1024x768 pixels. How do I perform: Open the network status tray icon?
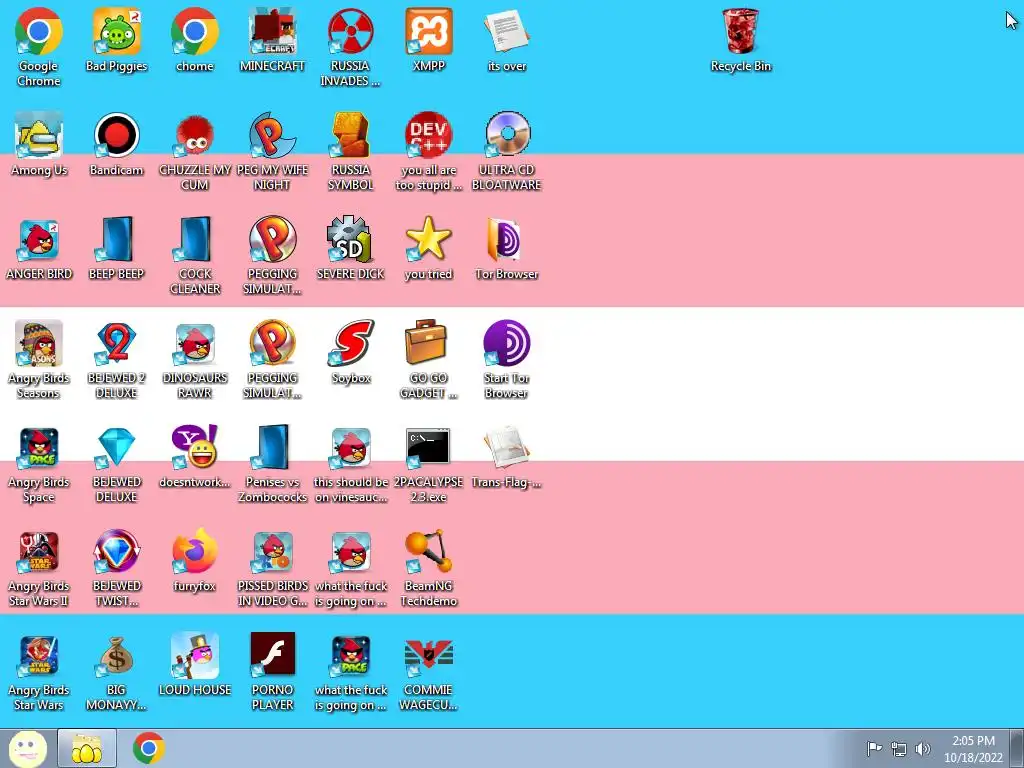click(899, 749)
